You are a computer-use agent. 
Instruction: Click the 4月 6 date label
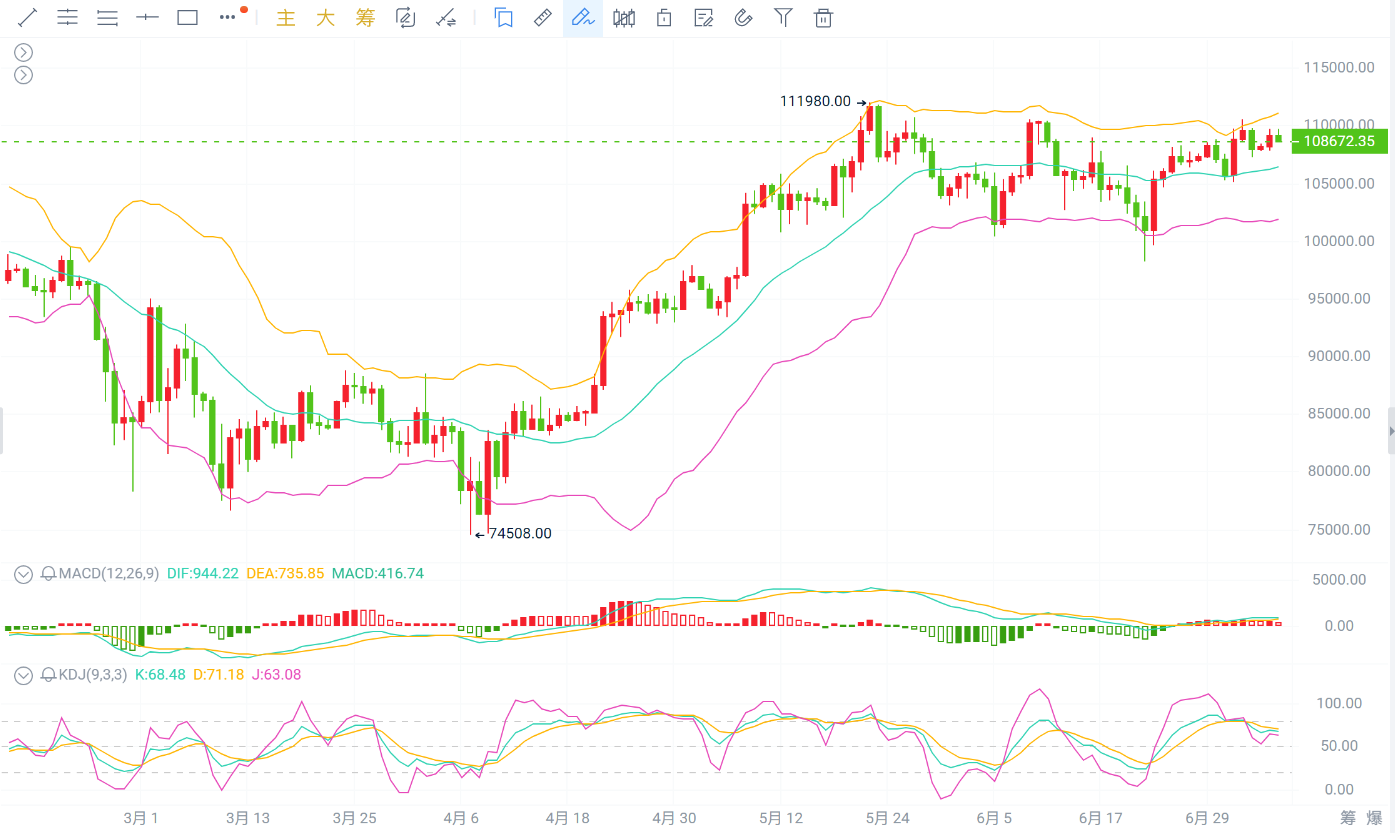461,818
